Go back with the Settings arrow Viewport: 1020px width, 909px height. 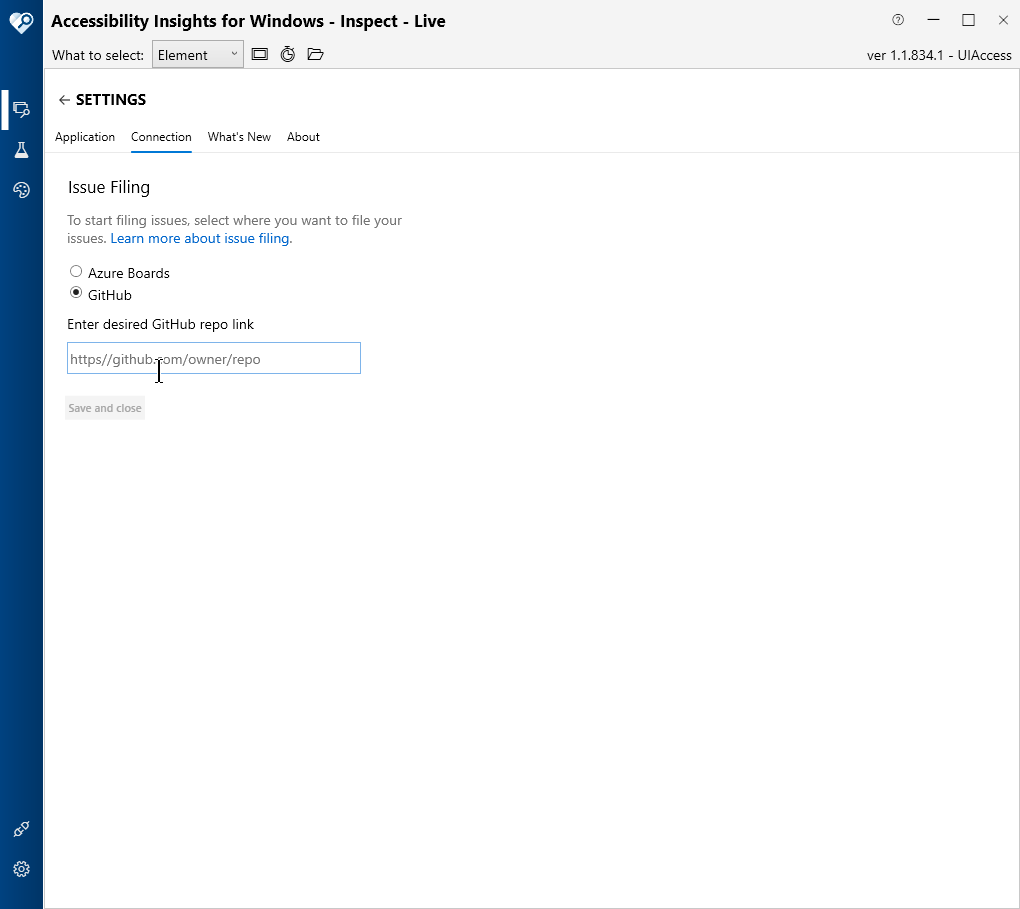point(64,100)
